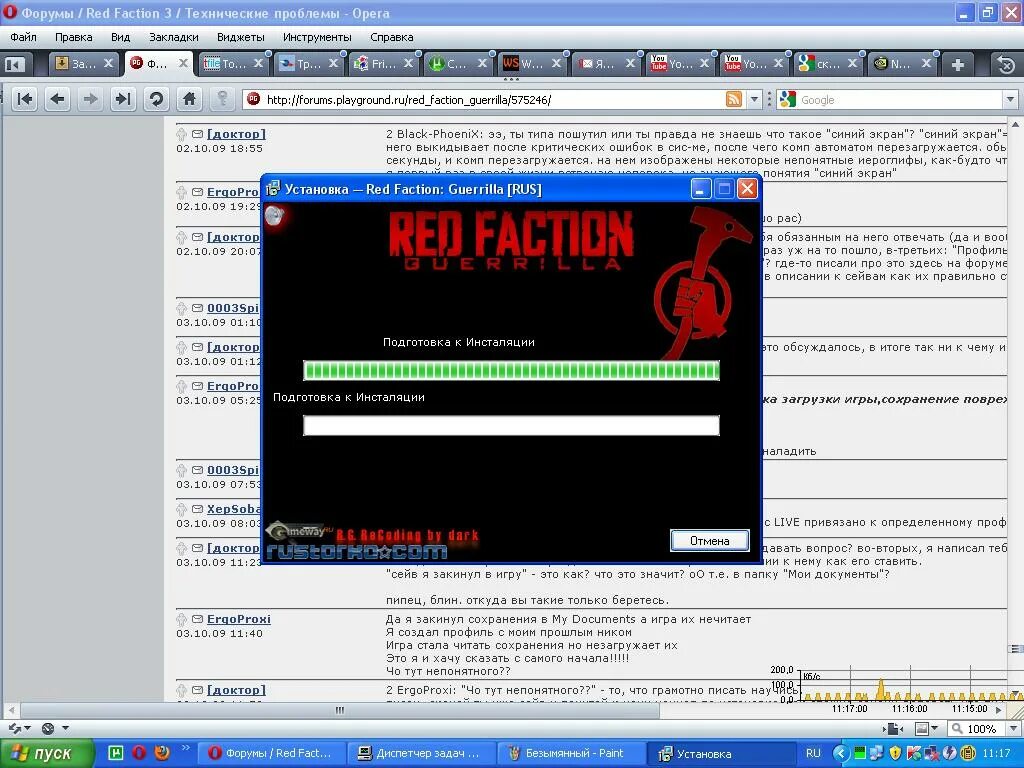Expand the quick launch chevron
The image size is (1024, 768).
pyautogui.click(x=185, y=748)
